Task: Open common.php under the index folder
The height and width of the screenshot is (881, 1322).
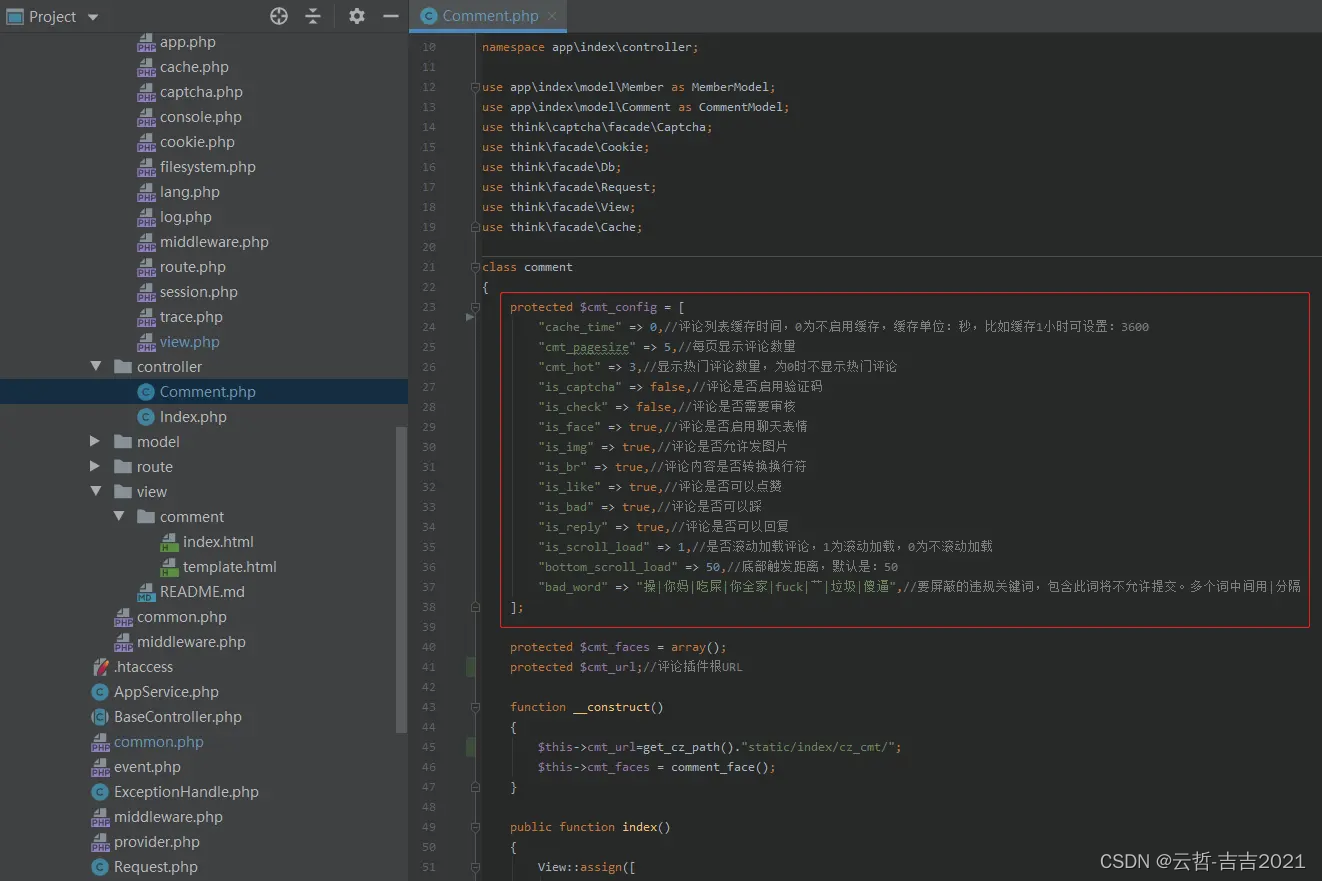Action: tap(182, 617)
